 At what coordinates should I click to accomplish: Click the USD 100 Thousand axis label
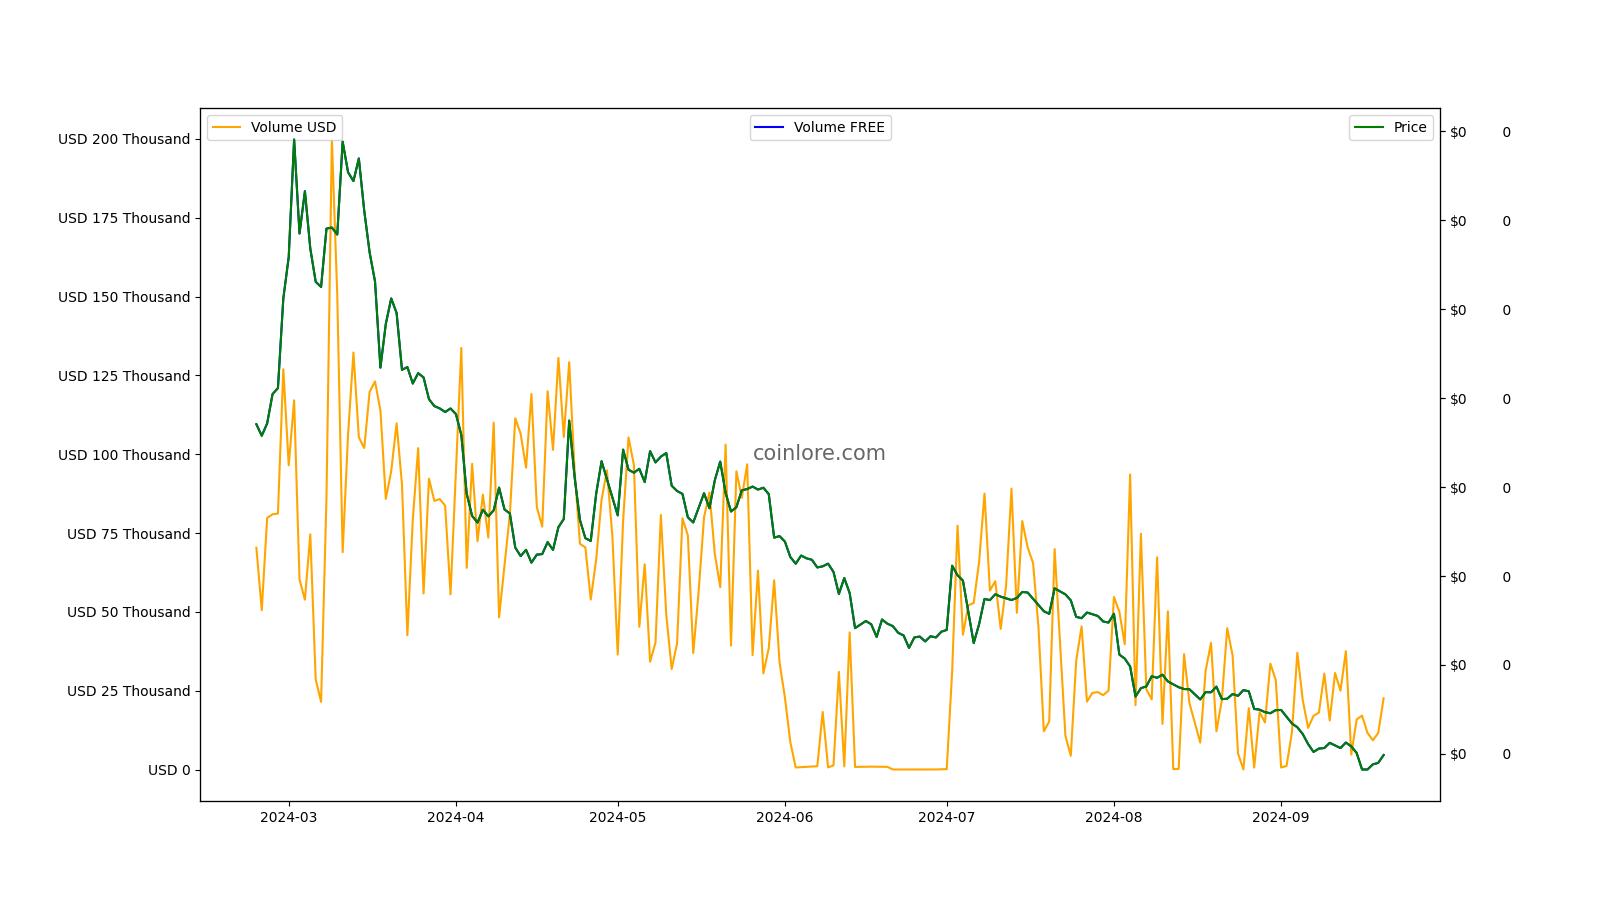pos(124,455)
